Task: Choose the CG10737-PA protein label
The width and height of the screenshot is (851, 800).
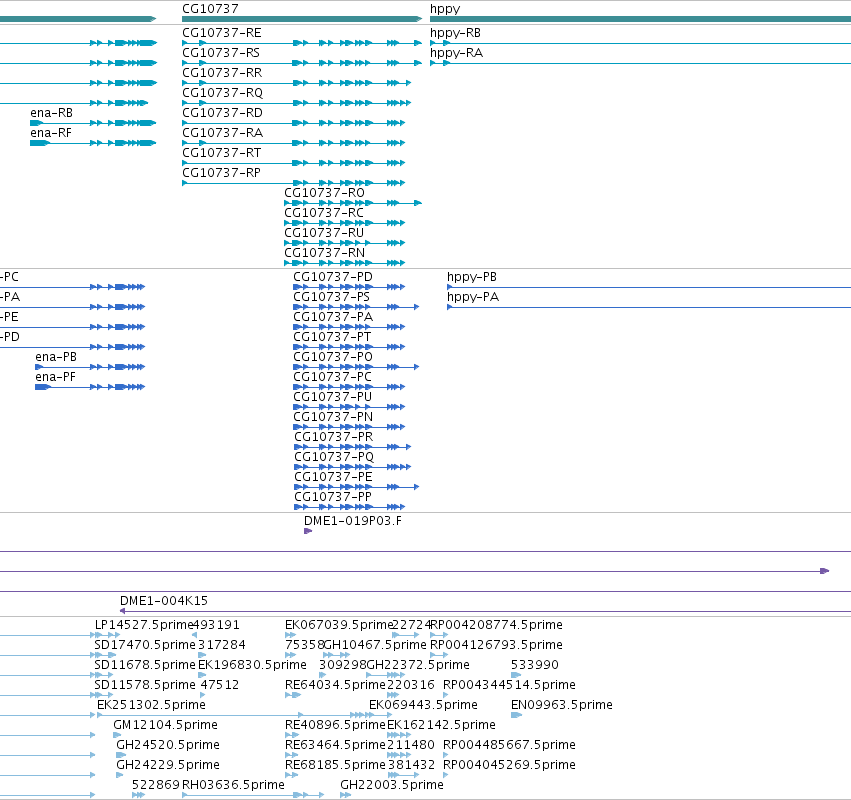Action: [333, 317]
